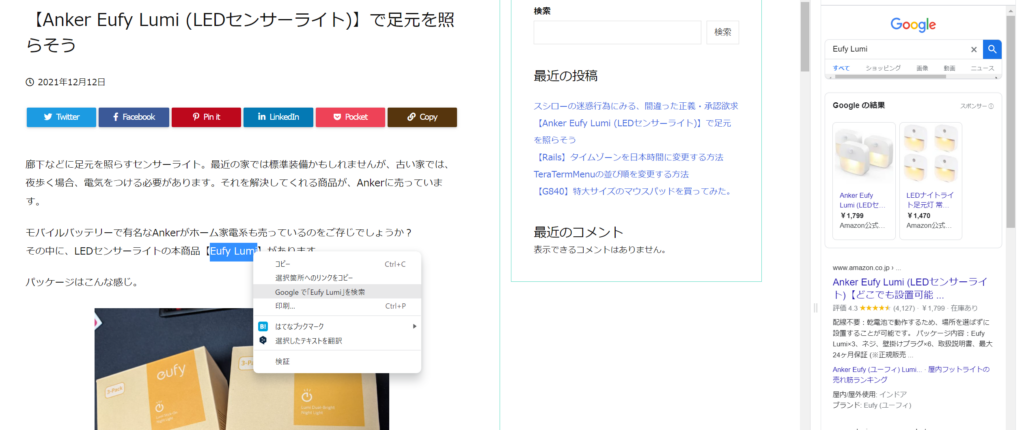Open the はてなブックマーク submenu entry

click(x=338, y=326)
